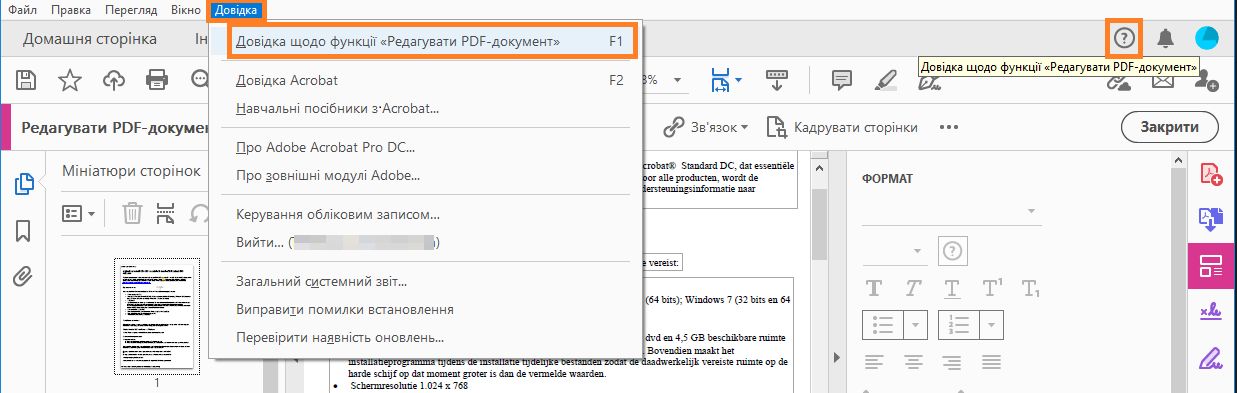This screenshot has height=393, width=1237.
Task: Toggle underline text formatting
Action: click(953, 288)
